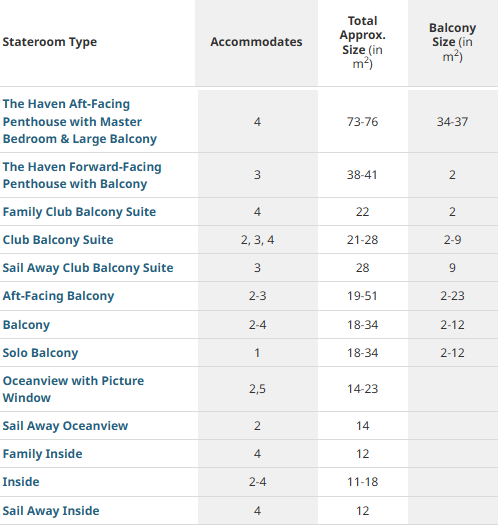The height and width of the screenshot is (525, 500).
Task: Open the Inside stateroom type
Action: pos(21,482)
